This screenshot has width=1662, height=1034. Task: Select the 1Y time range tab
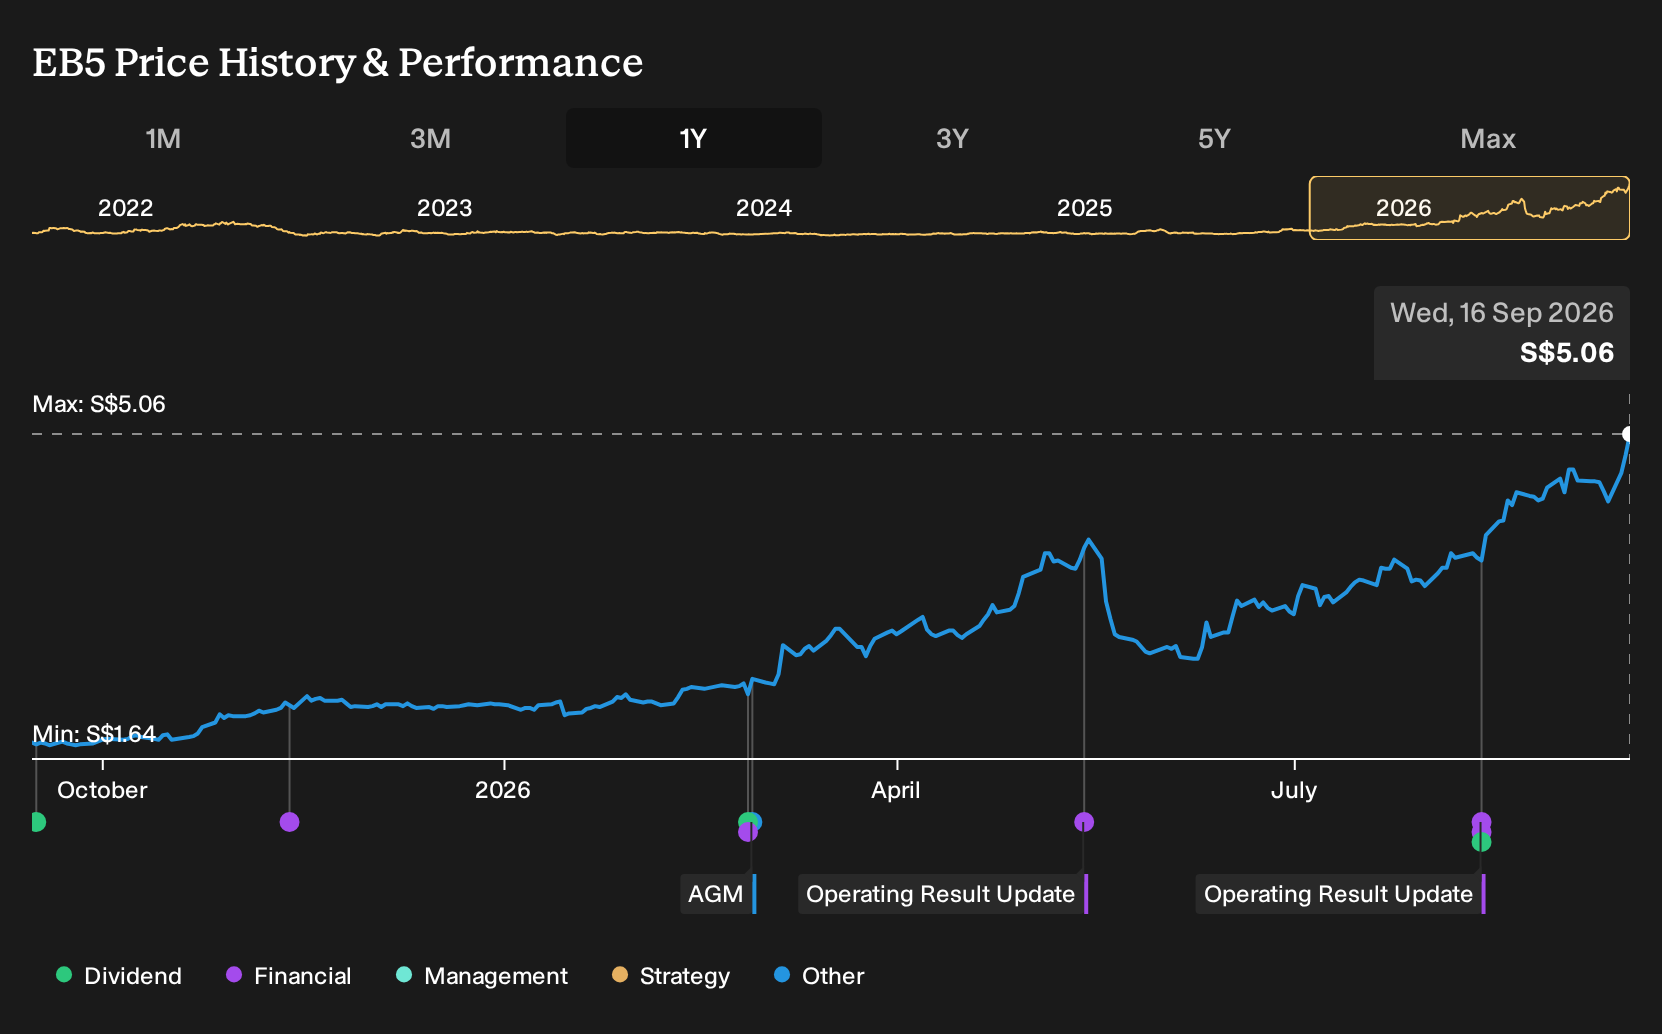[694, 138]
